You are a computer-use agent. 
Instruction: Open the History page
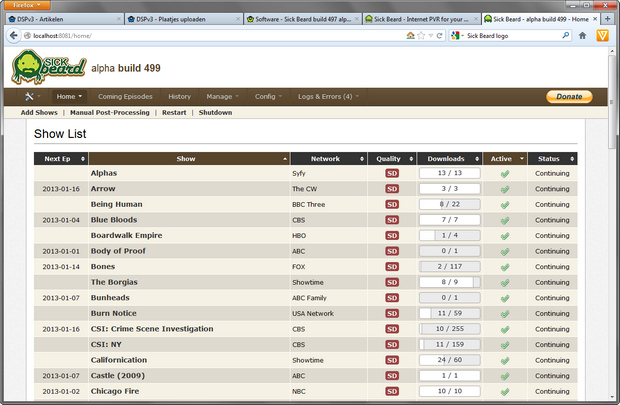180,97
